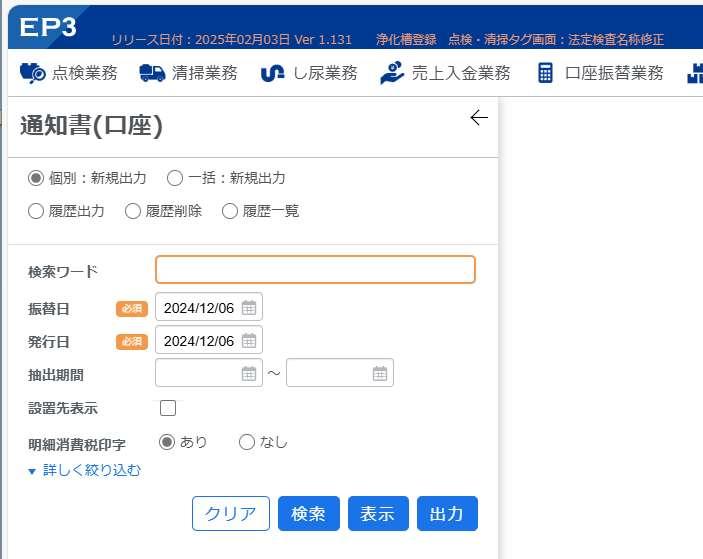
Task: Click the 口座振替業務 calculator icon
Action: tap(545, 73)
